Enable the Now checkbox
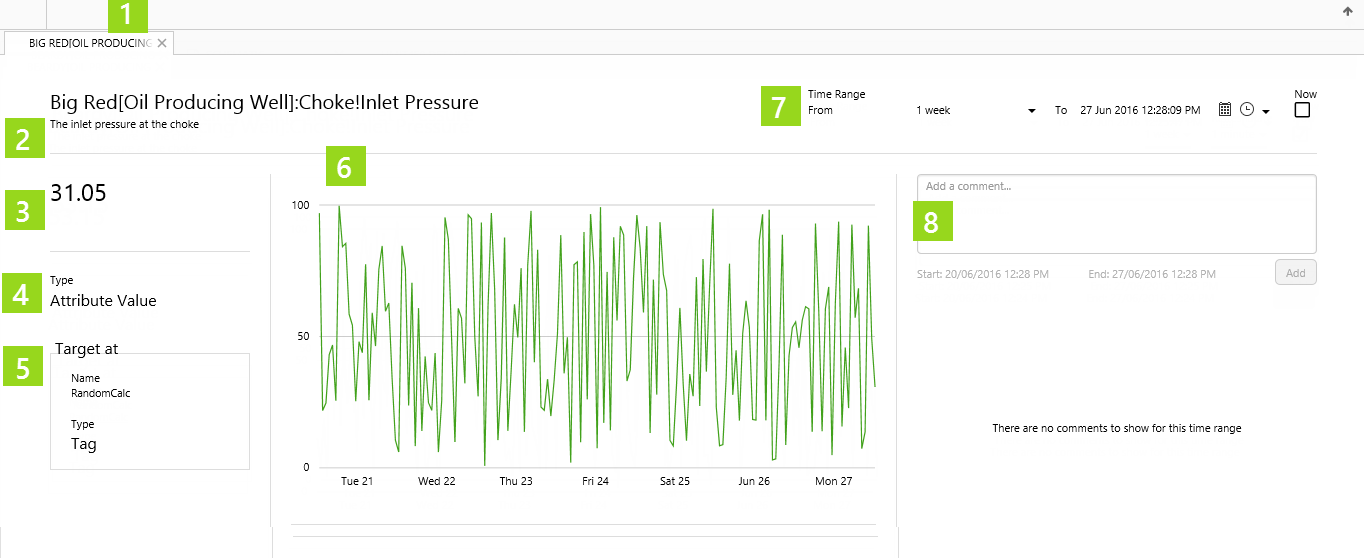The width and height of the screenshot is (1364, 558). click(x=1302, y=110)
